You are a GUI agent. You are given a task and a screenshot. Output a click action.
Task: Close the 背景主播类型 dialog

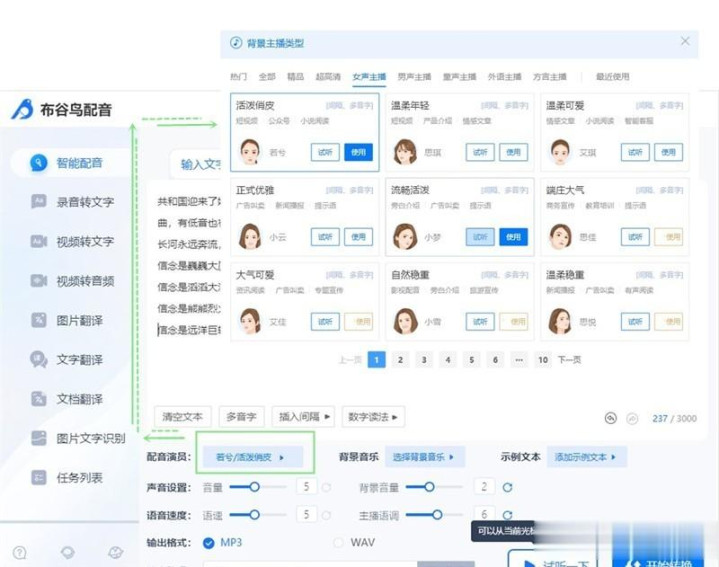click(685, 41)
